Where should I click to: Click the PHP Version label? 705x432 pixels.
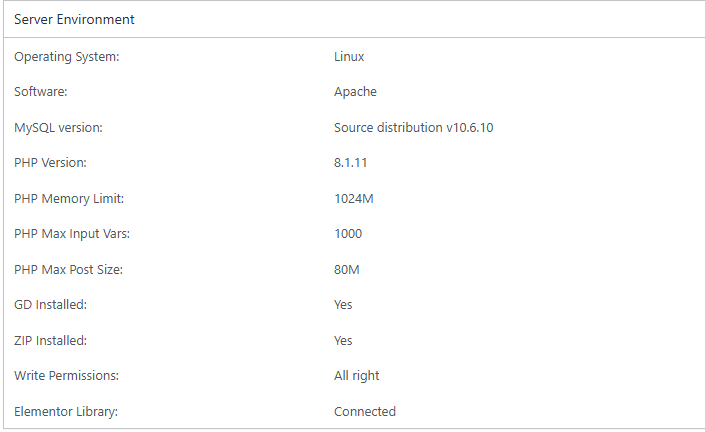(x=50, y=163)
